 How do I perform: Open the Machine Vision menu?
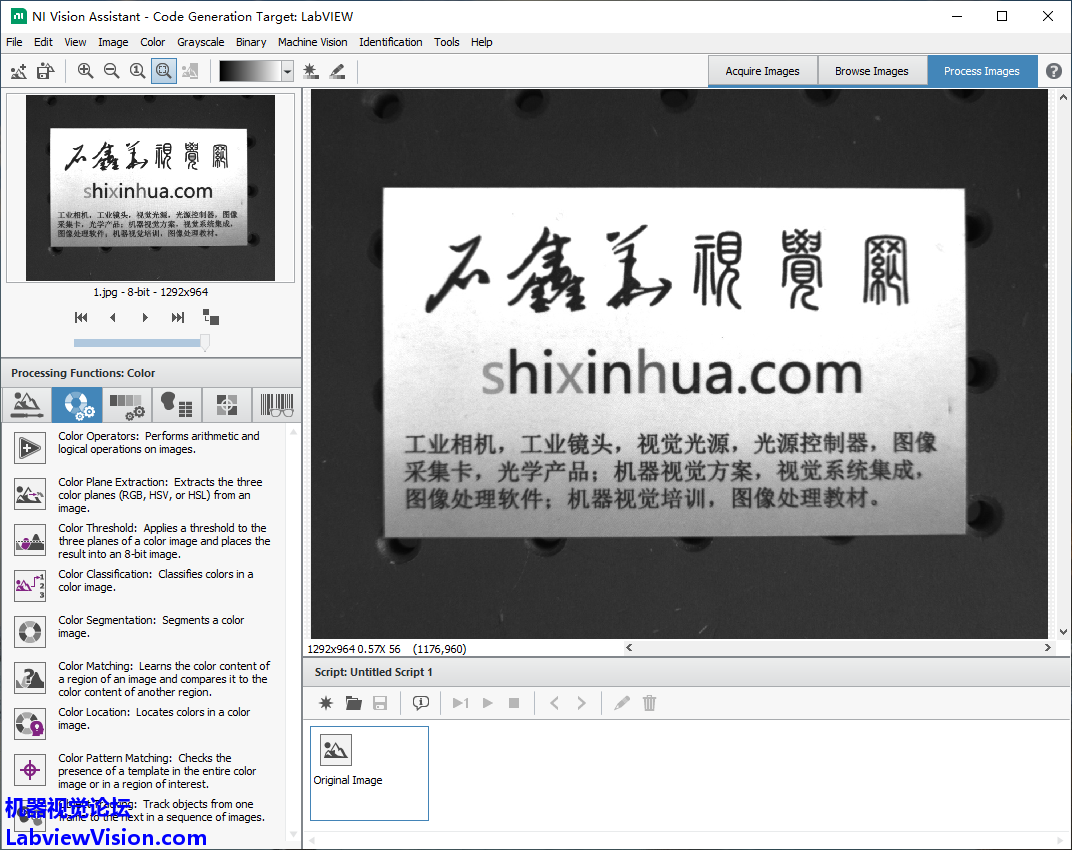coord(312,42)
